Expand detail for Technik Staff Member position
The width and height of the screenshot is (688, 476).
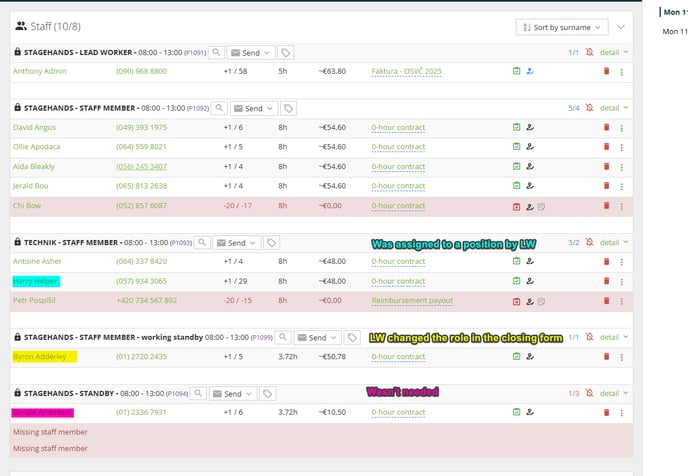614,242
